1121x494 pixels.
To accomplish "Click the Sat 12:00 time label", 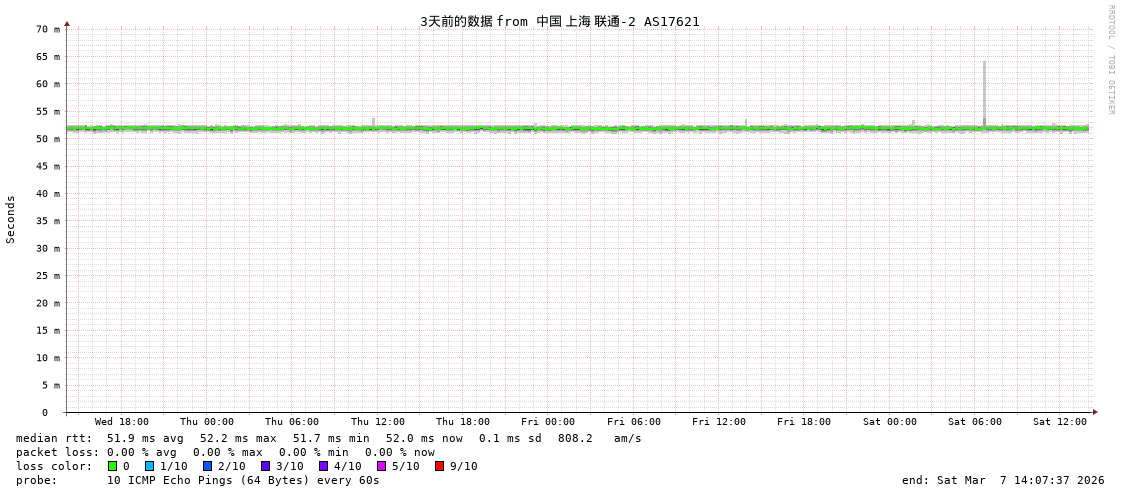I will 1060,422.
